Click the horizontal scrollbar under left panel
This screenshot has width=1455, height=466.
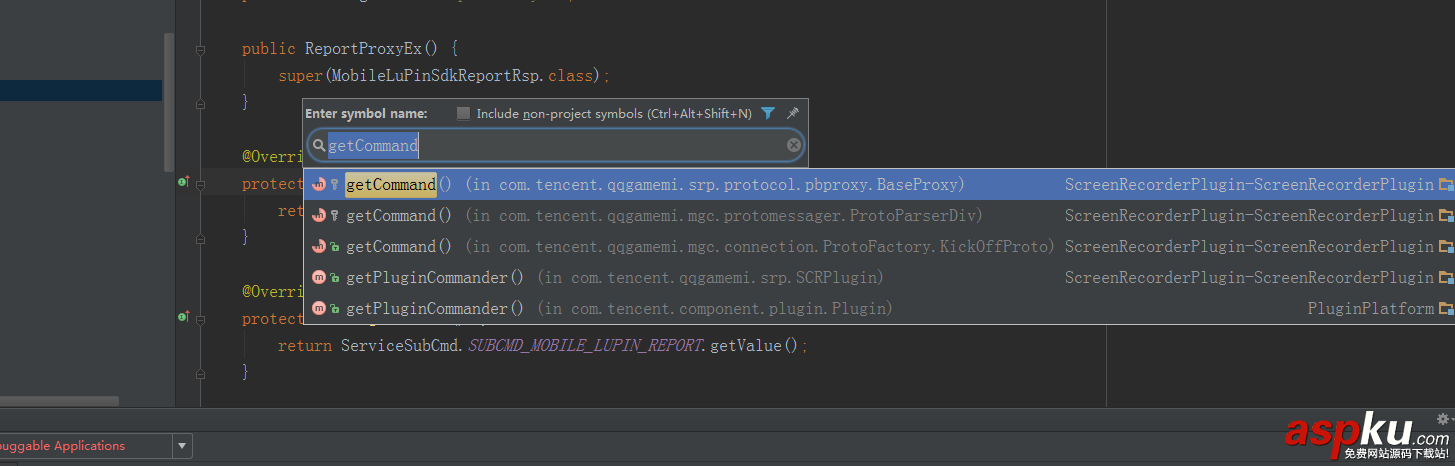click(60, 401)
